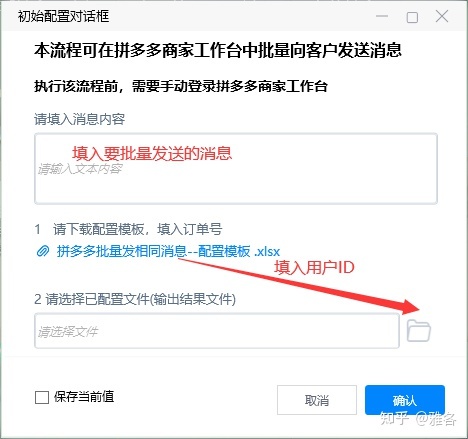This screenshot has height=439, width=468.
Task: Click the 请填入消息内容 label
Action: (x=80, y=119)
